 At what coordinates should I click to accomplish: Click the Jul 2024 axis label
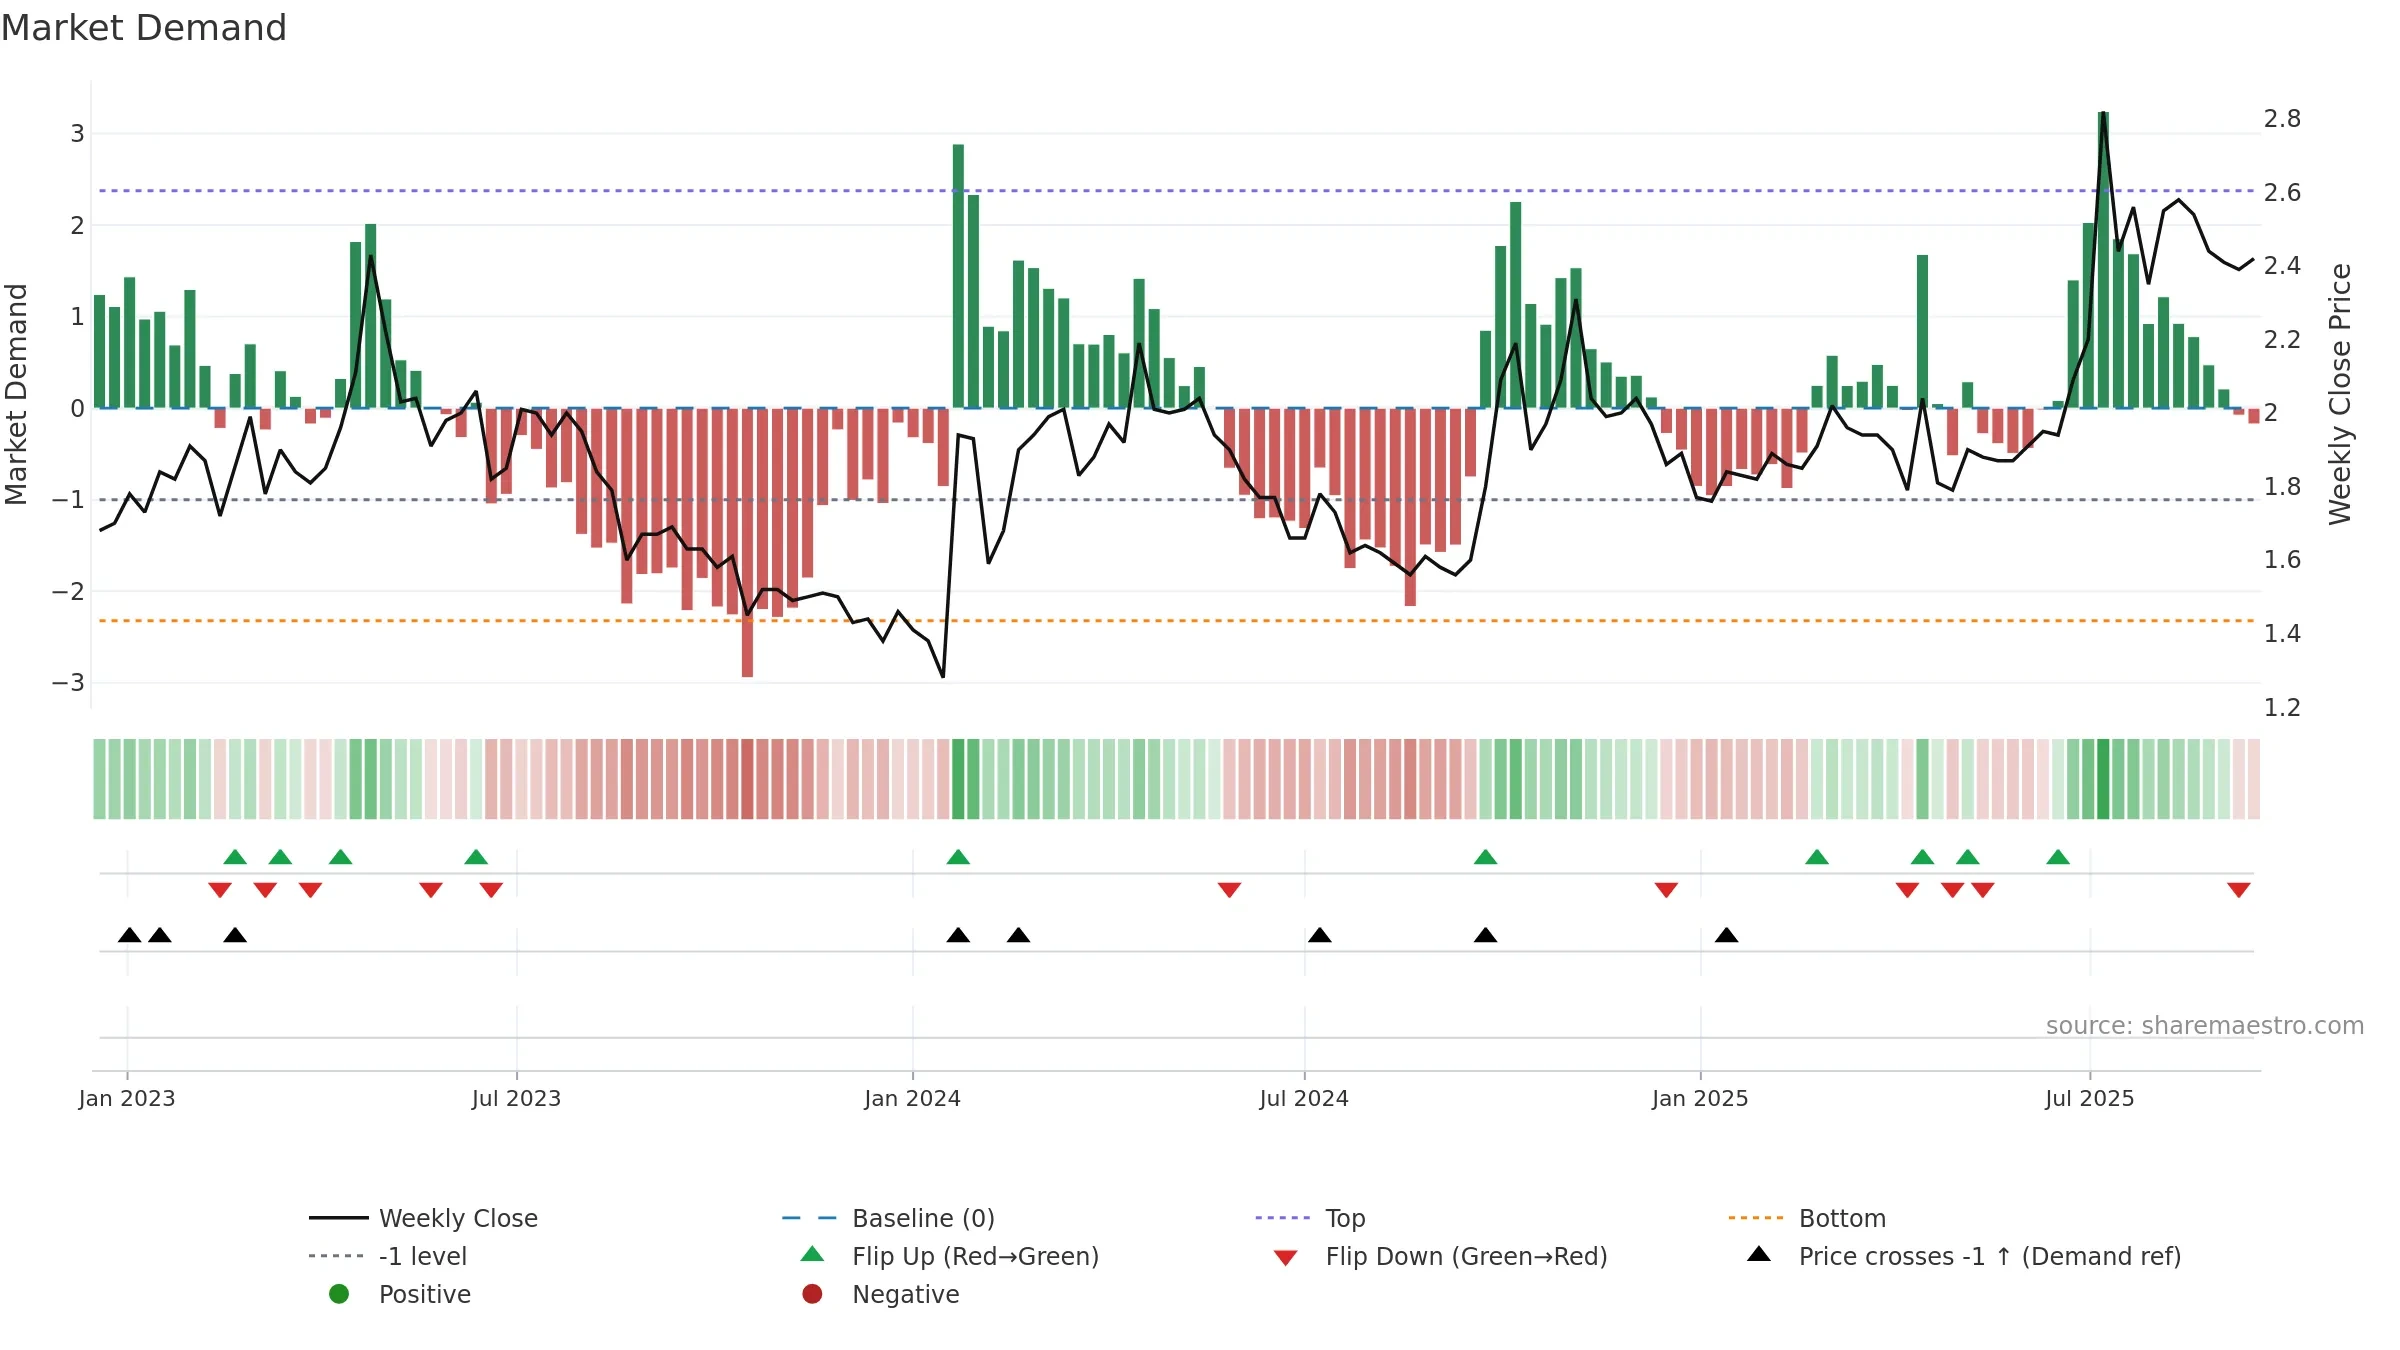pos(1304,1098)
